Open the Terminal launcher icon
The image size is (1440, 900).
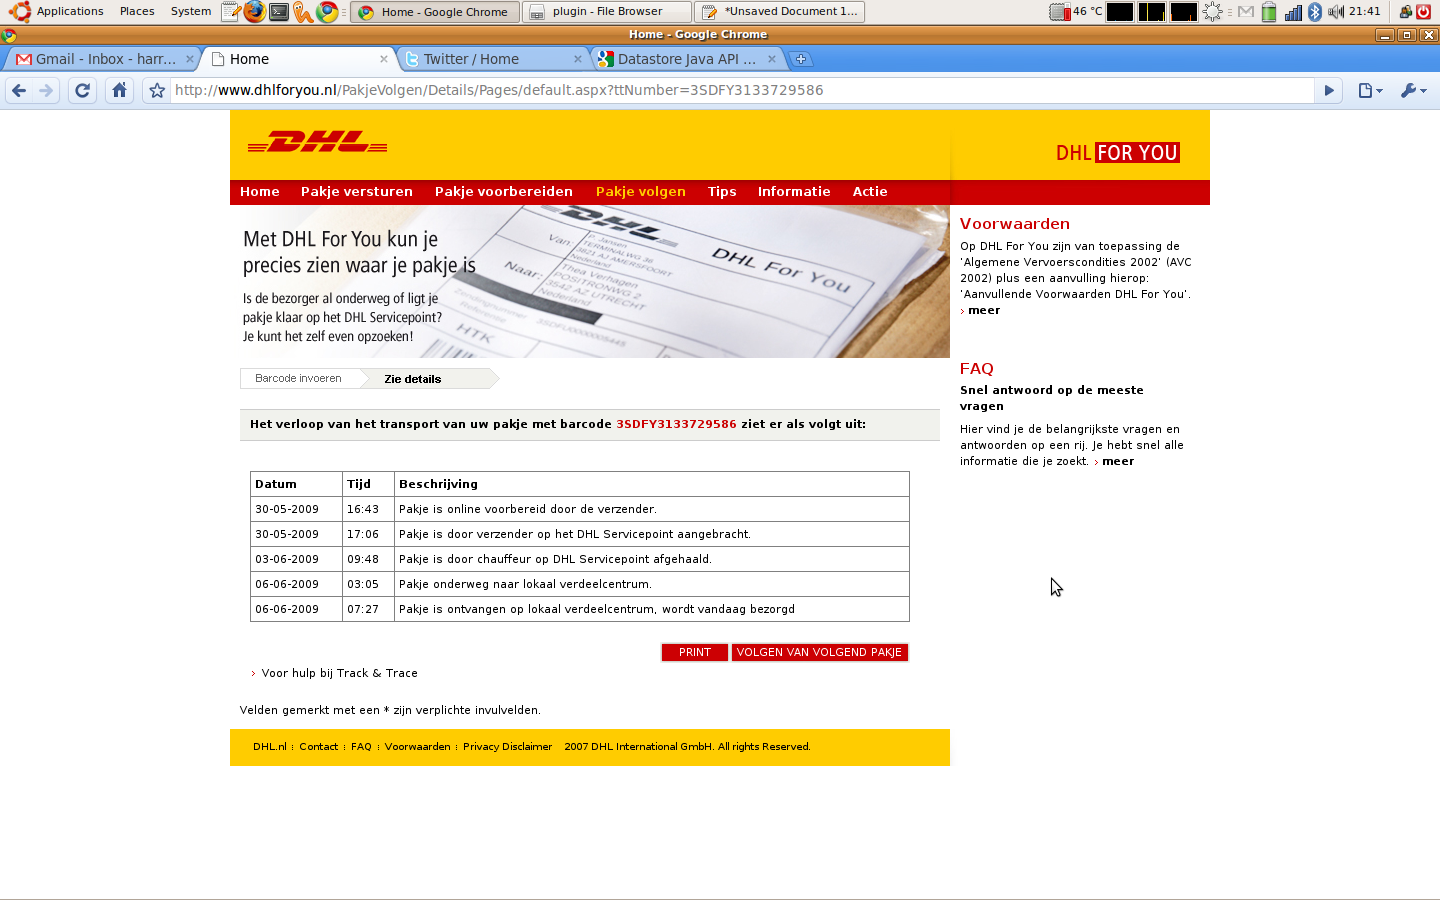tap(279, 12)
